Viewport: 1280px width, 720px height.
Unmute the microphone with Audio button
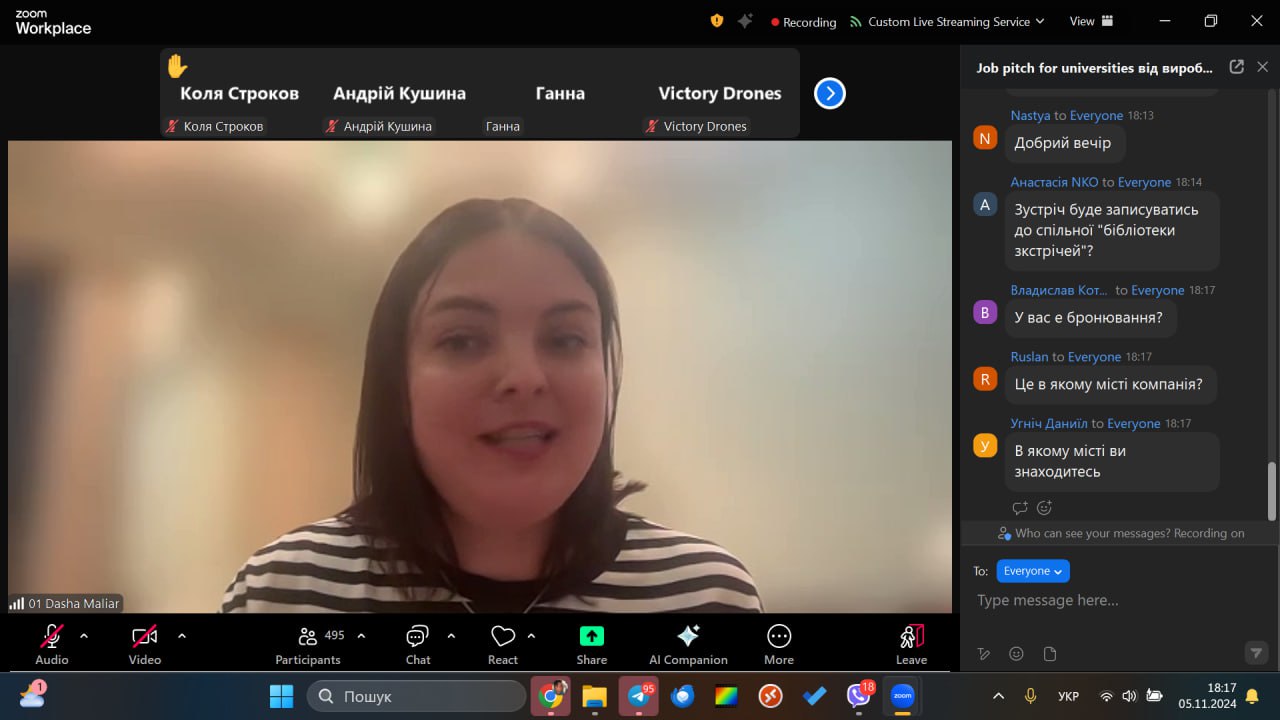pos(52,643)
